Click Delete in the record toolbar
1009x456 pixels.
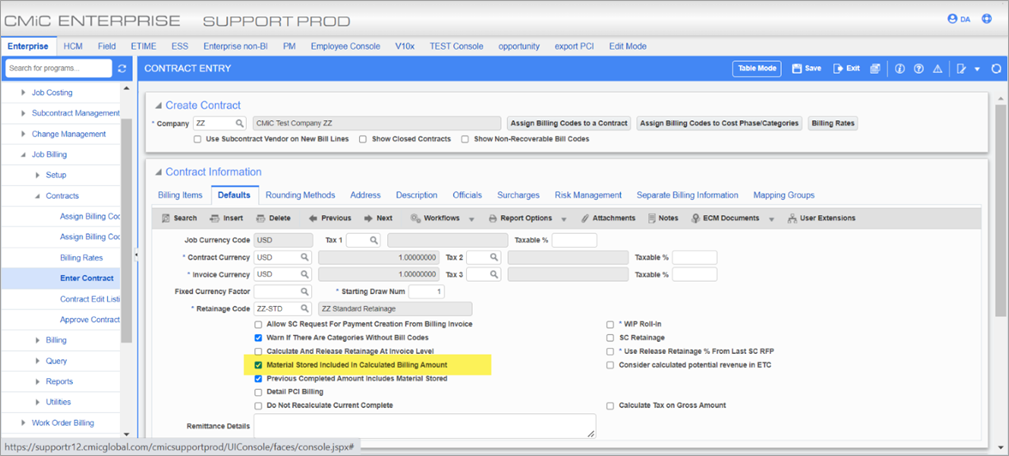(273, 218)
